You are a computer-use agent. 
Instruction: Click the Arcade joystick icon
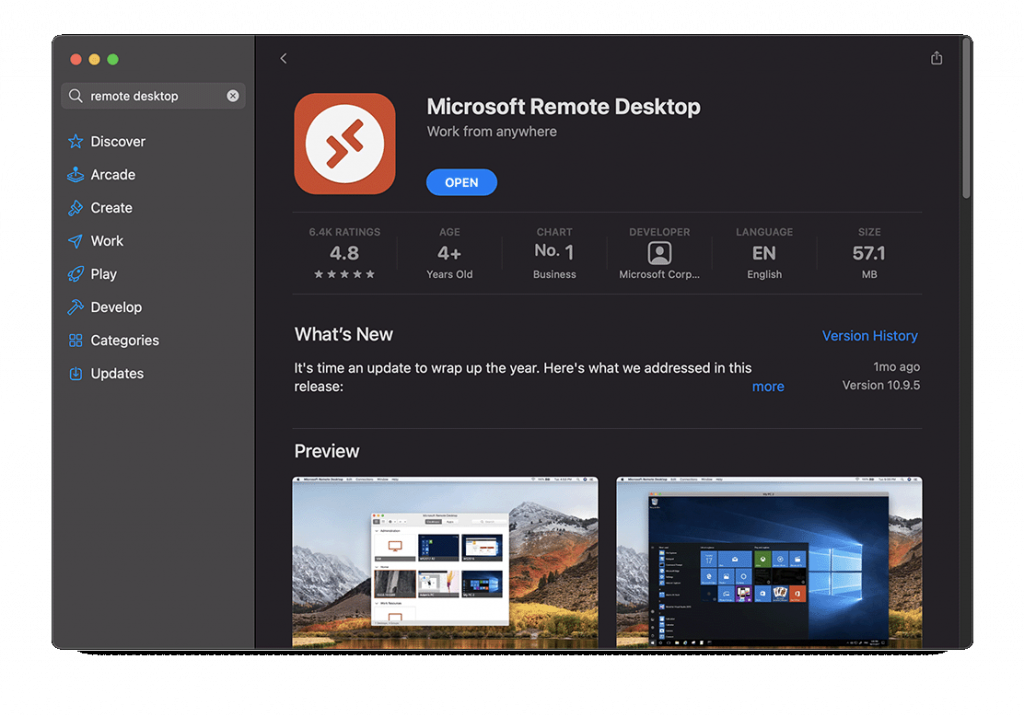76,175
